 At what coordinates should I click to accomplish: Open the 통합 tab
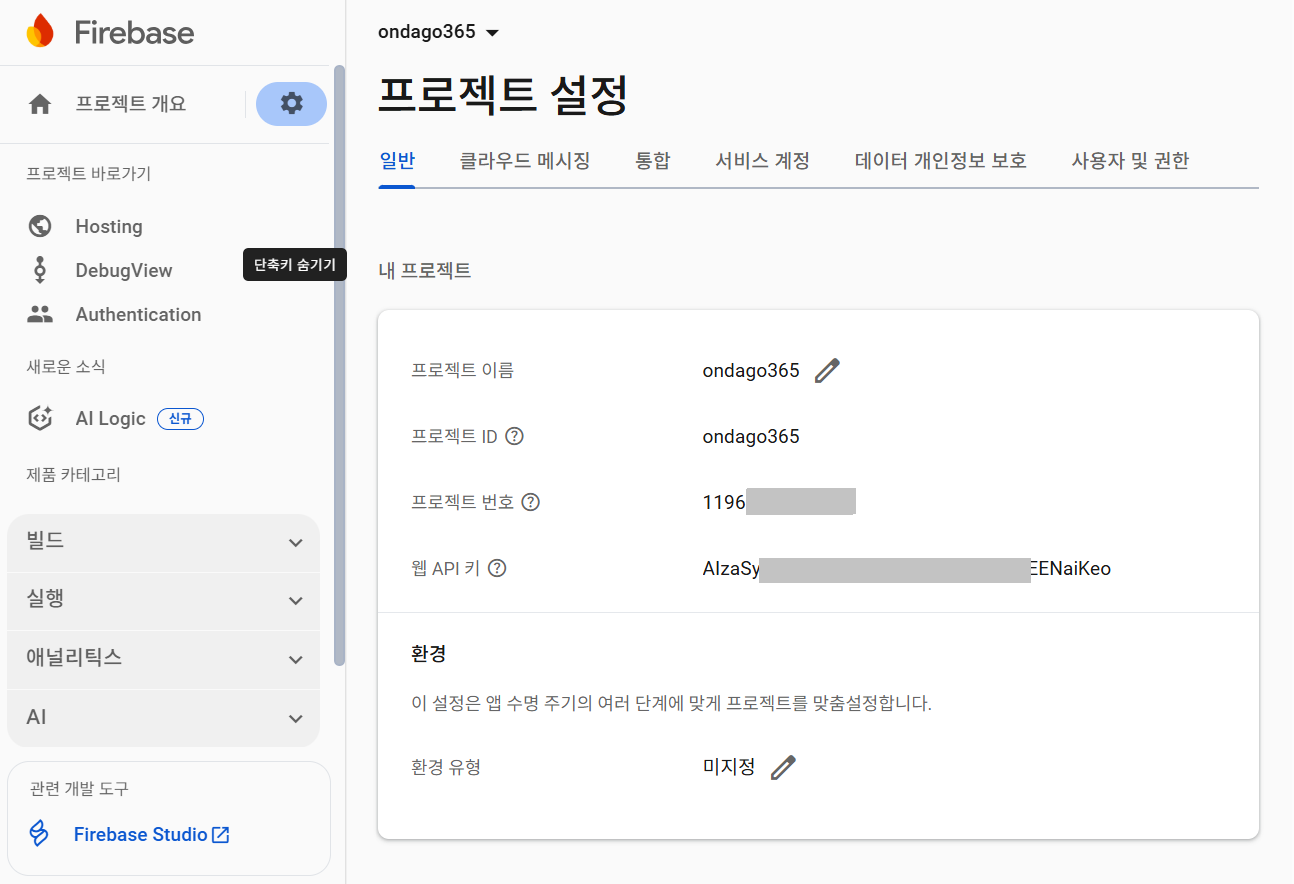point(653,160)
